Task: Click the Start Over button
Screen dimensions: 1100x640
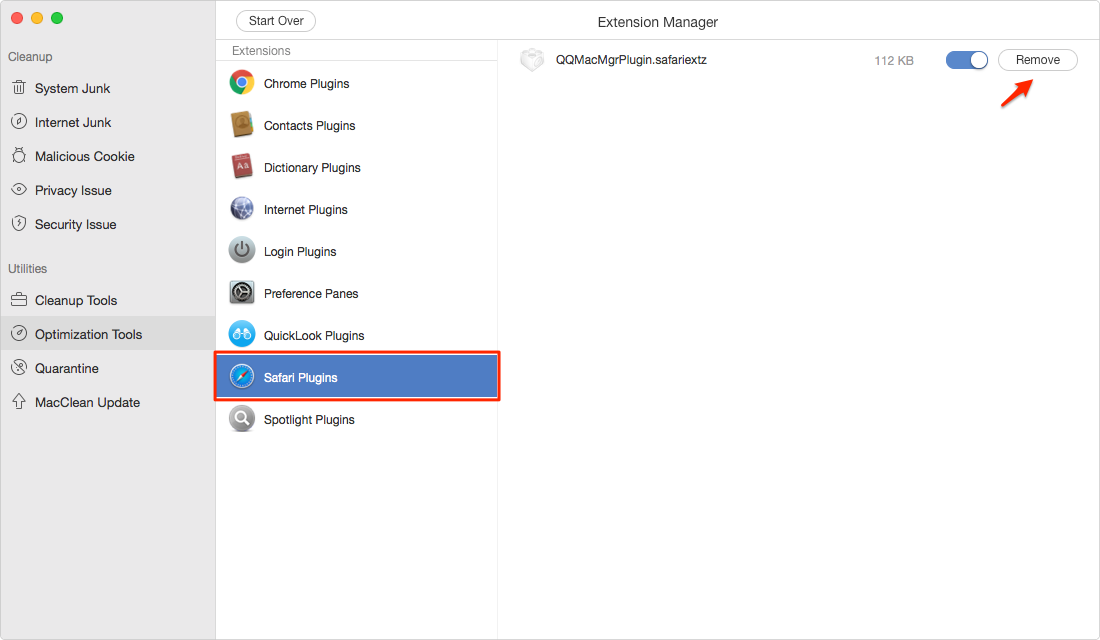Action: pyautogui.click(x=276, y=21)
